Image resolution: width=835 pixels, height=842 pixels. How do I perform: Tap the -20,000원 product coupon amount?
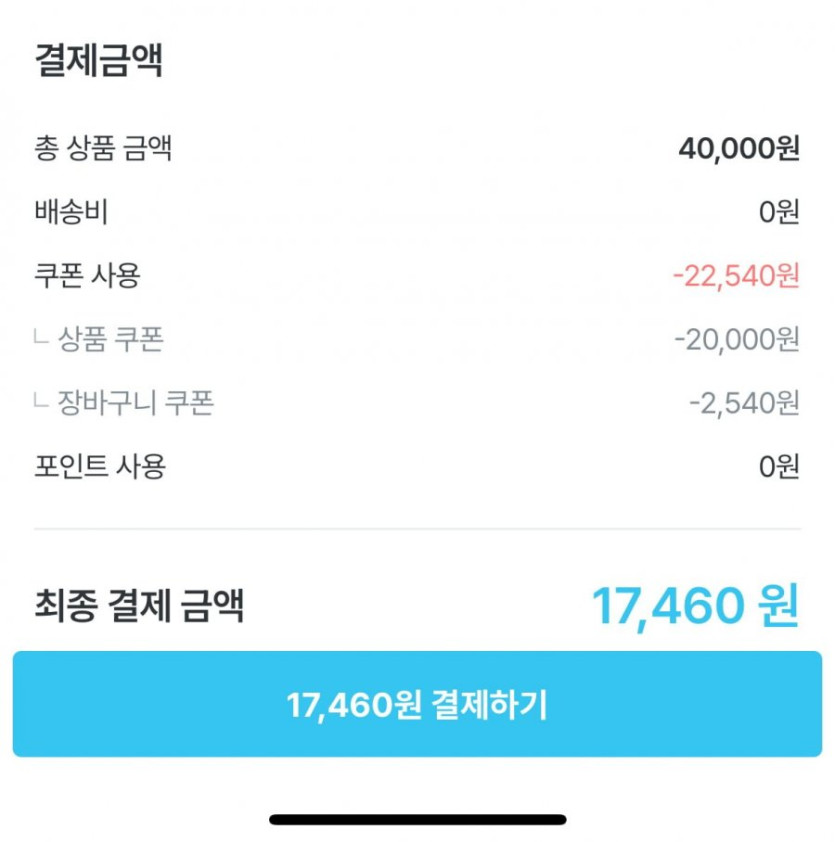737,340
